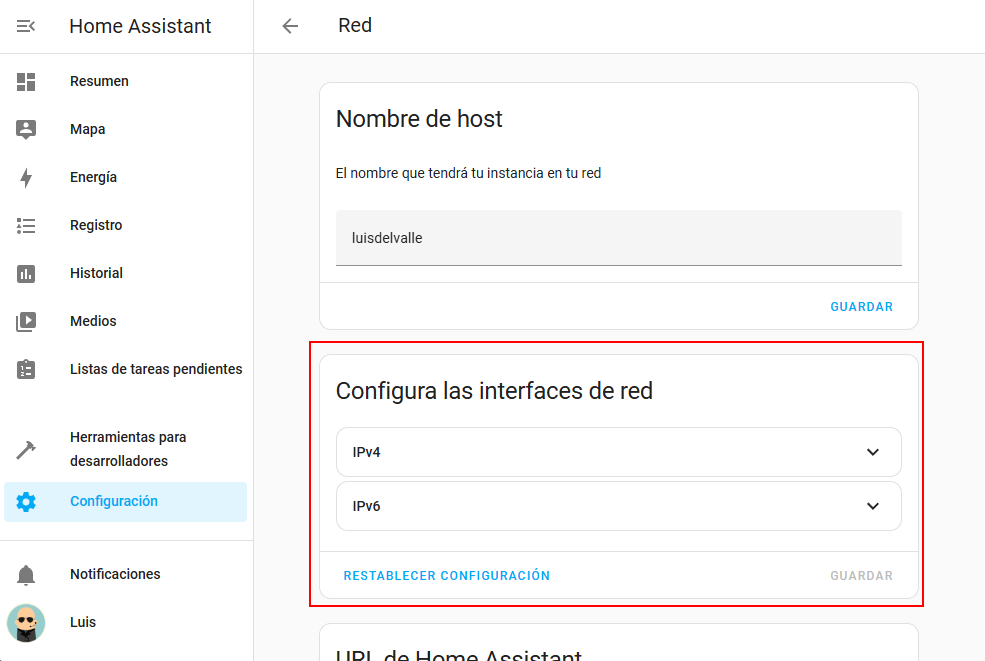Click the Medios play icon

[26, 322]
